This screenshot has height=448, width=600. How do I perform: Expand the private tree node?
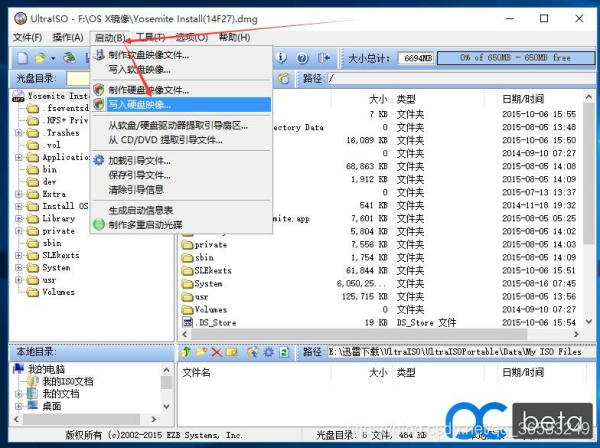click(x=18, y=231)
